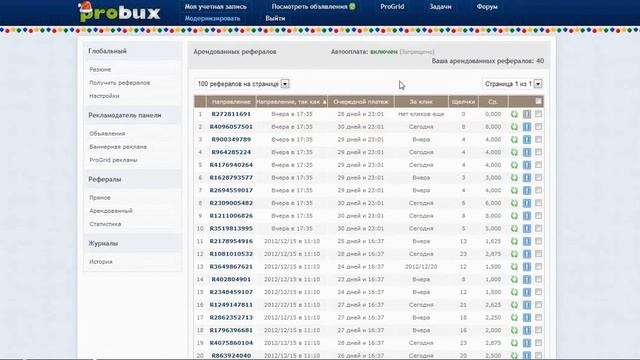Screen dimensions: 640x360
Task: Click green recycle icon for R3649867621
Action: click(514, 267)
